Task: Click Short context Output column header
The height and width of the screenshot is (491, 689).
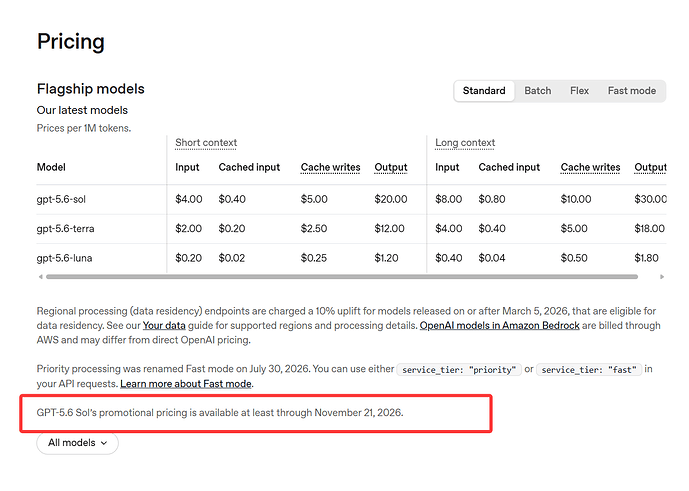Action: [x=391, y=167]
